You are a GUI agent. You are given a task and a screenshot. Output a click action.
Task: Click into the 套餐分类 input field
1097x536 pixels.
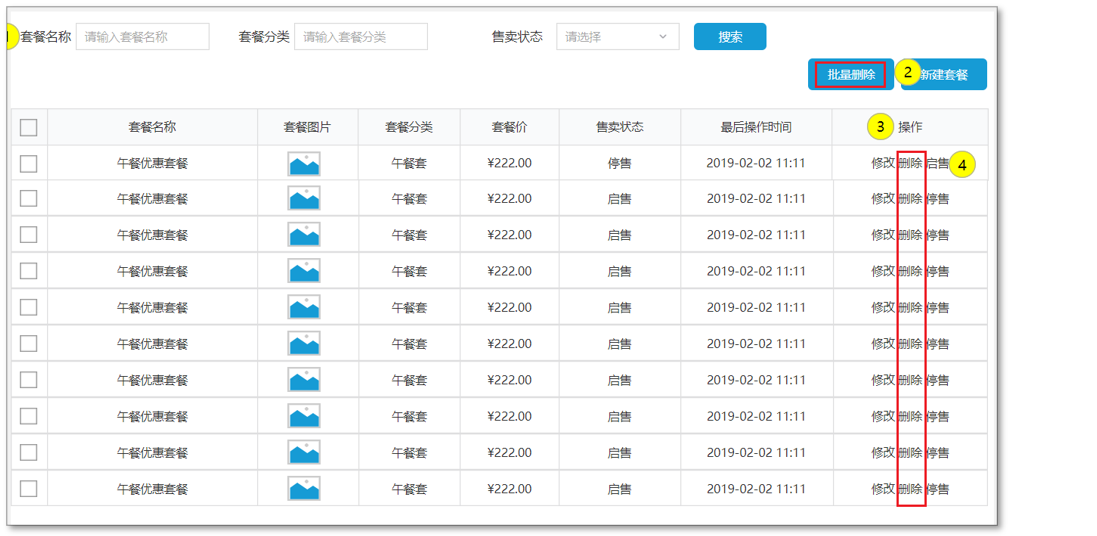tap(361, 37)
